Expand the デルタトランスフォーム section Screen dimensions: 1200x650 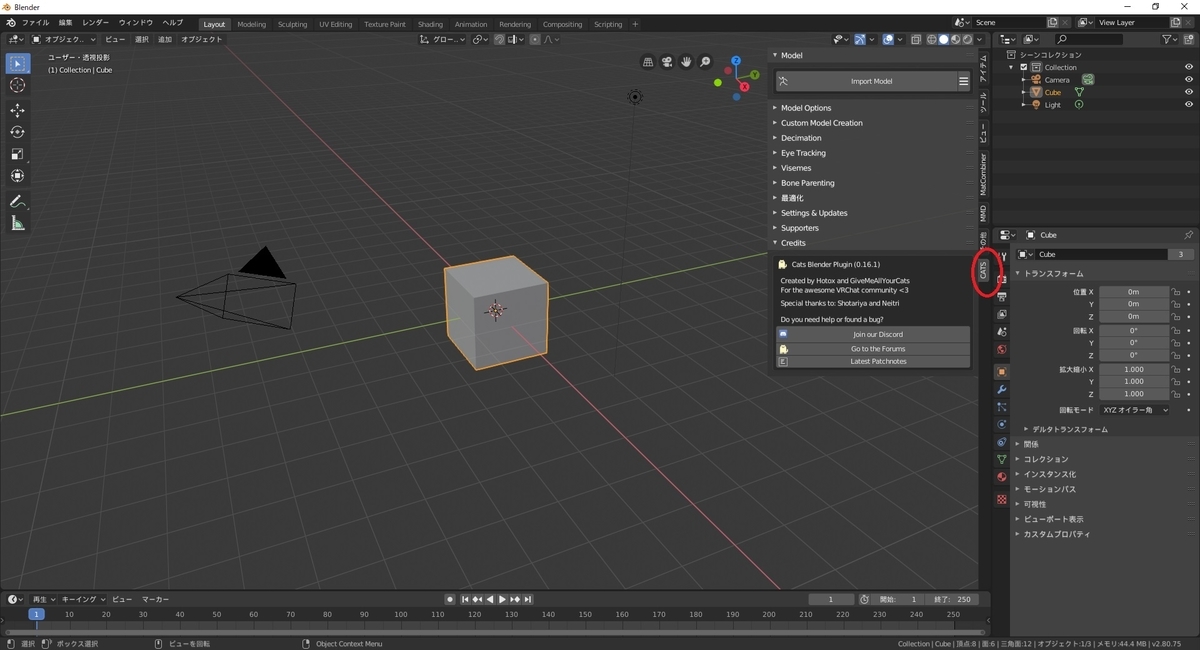(x=1068, y=429)
